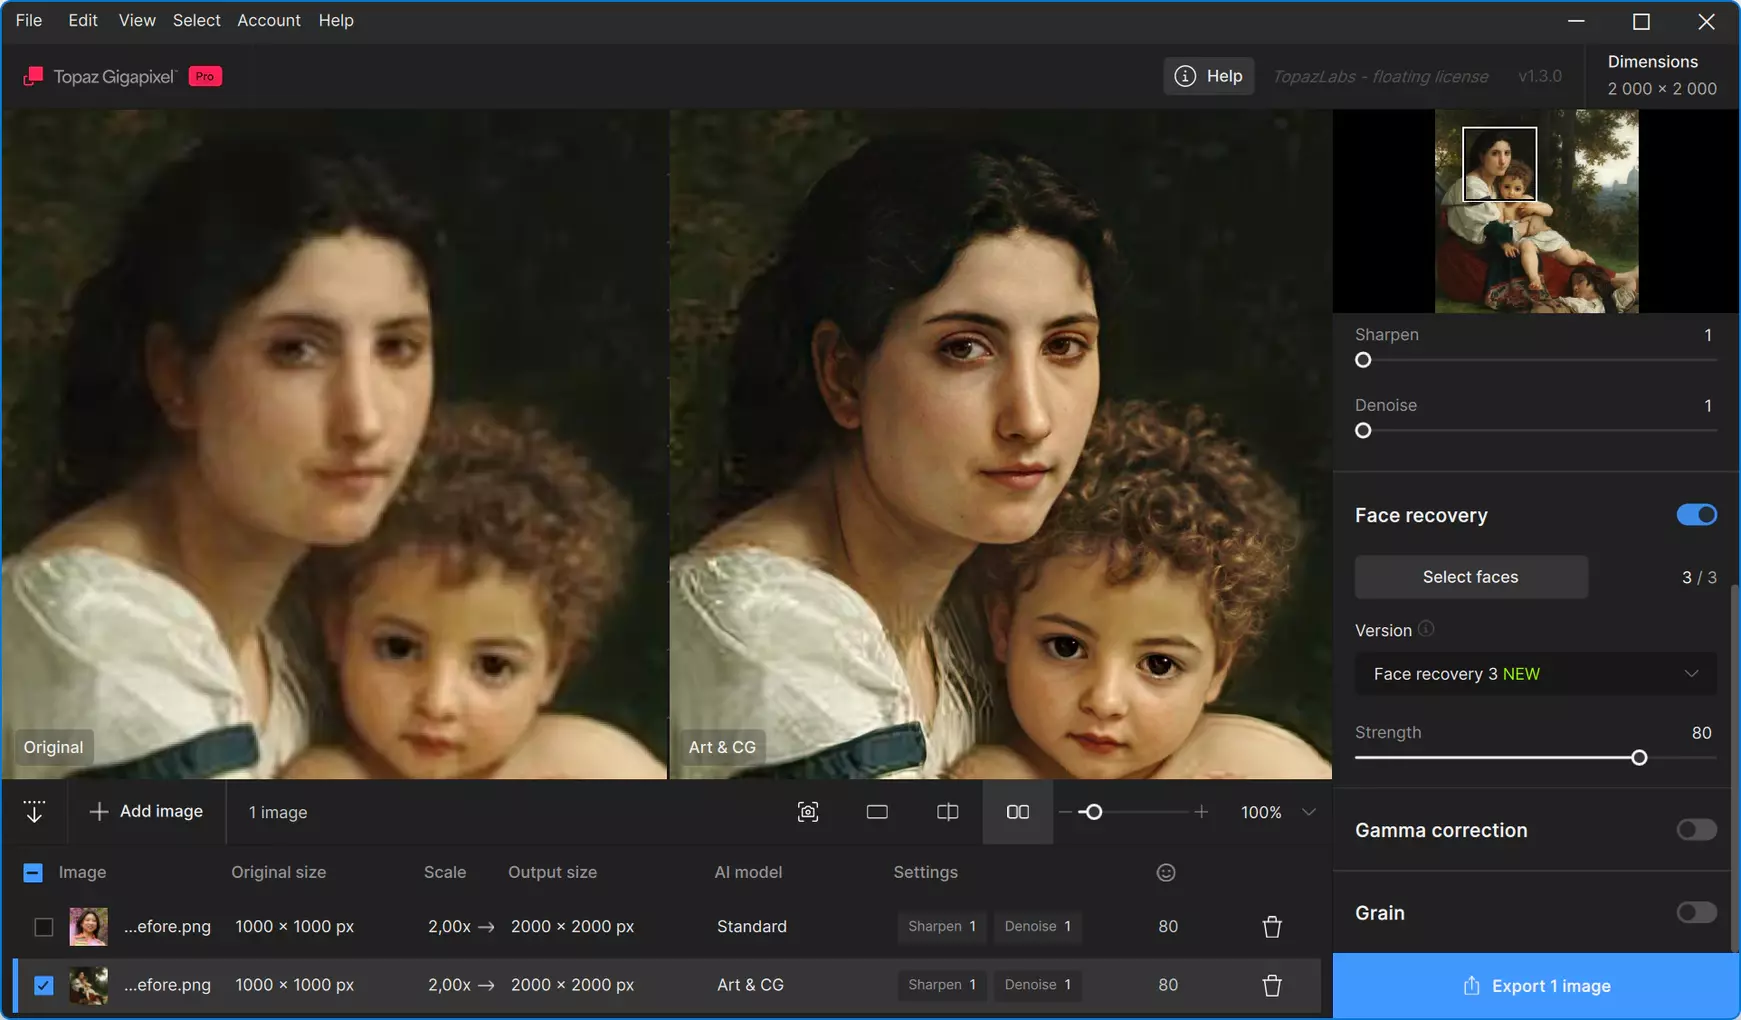Switch to split view layout icon
Screen dimensions: 1741x1020
[x=947, y=812]
